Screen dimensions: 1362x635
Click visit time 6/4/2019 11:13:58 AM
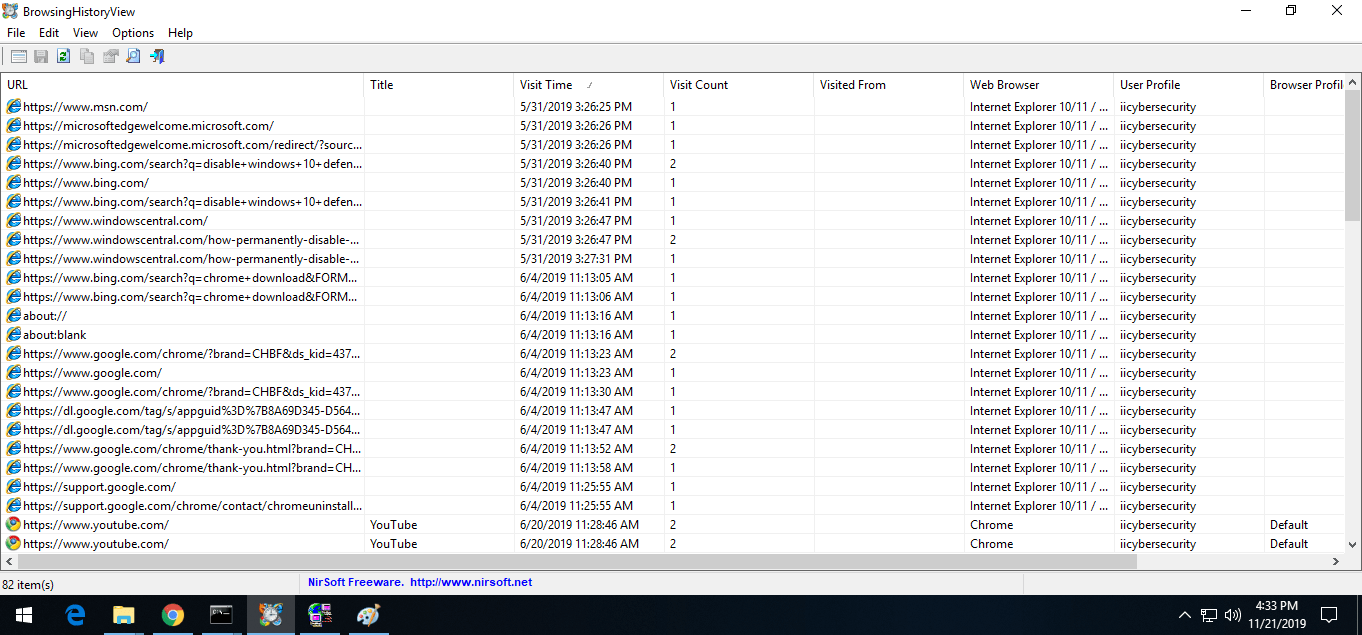pos(576,468)
